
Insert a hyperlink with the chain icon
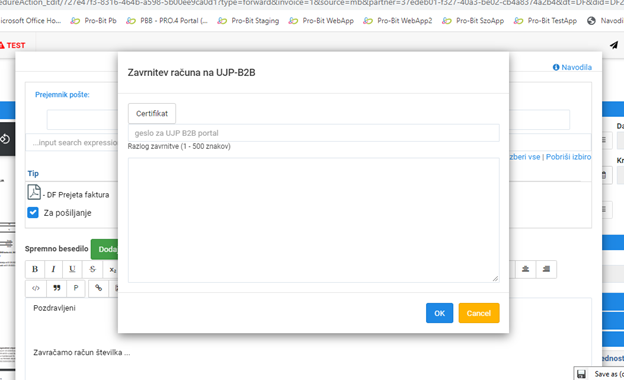click(98, 288)
